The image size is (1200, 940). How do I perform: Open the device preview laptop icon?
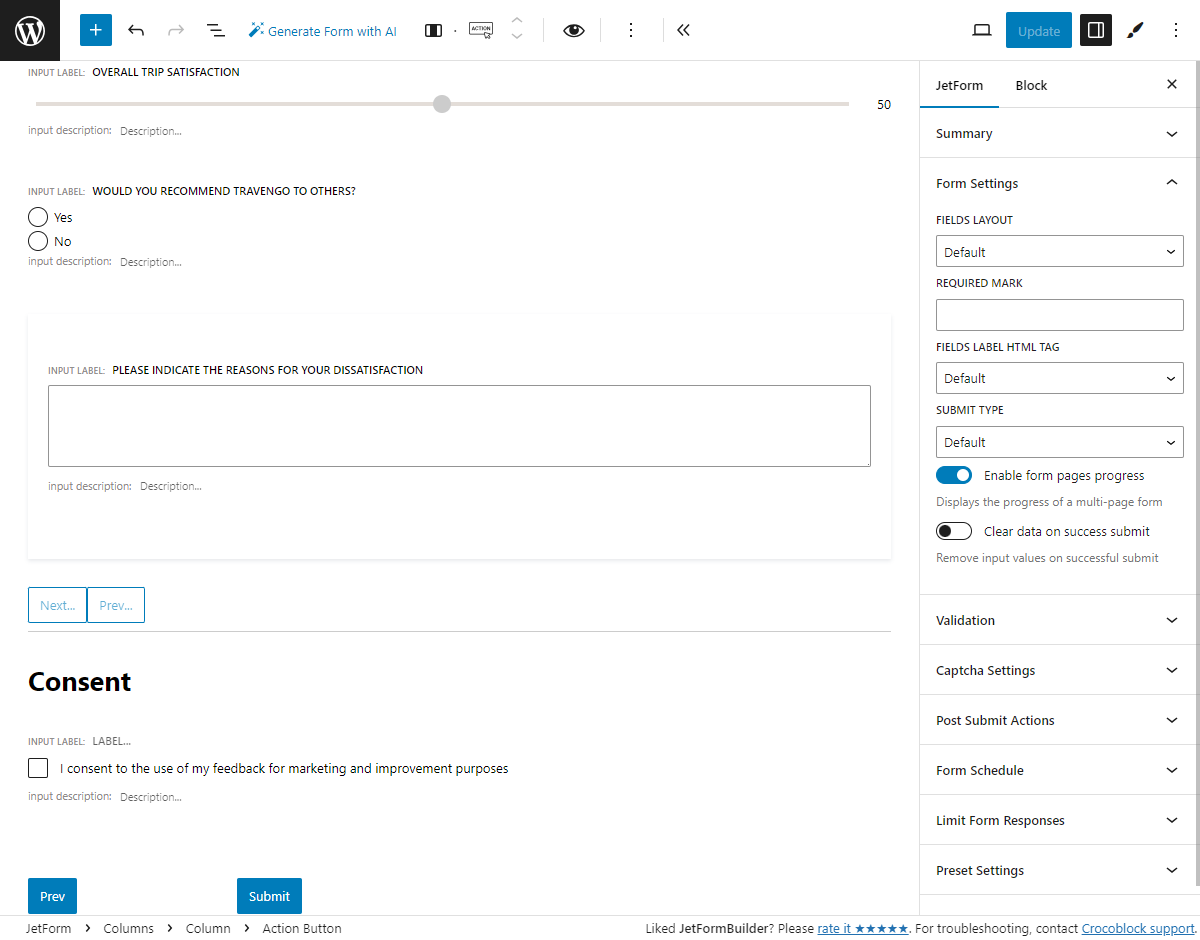[x=982, y=30]
